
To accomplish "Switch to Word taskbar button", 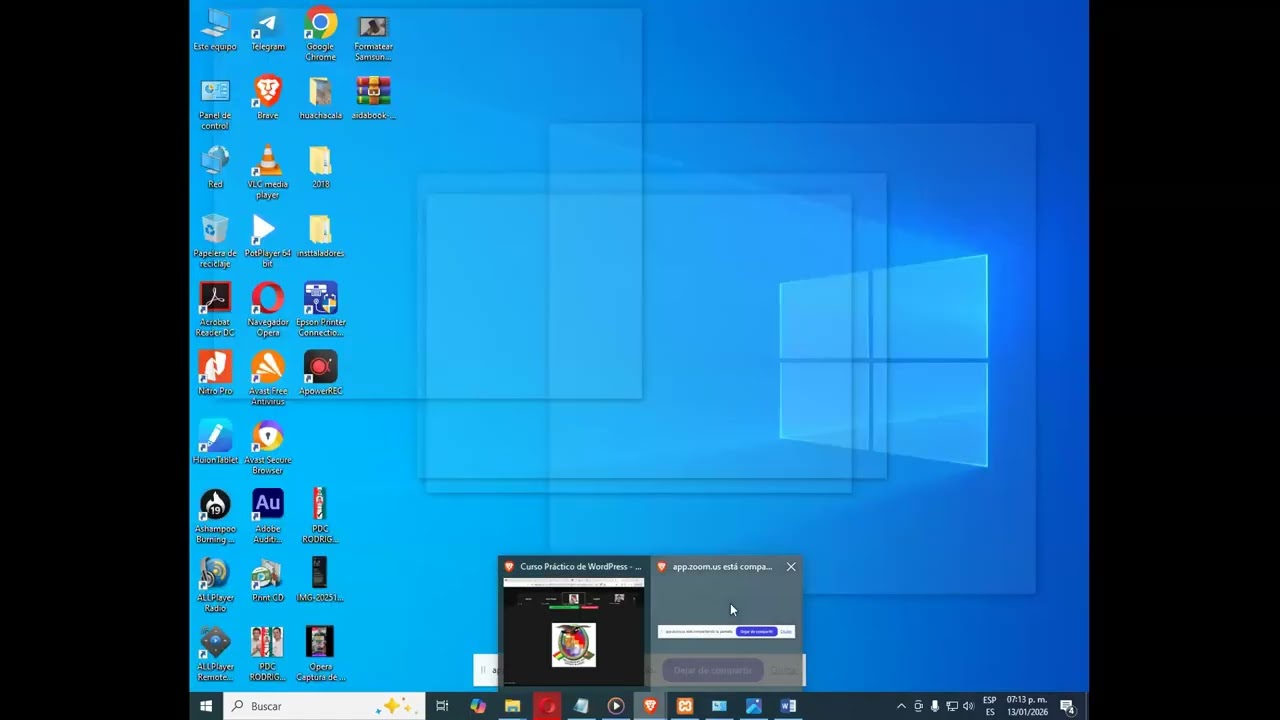I will click(x=788, y=706).
